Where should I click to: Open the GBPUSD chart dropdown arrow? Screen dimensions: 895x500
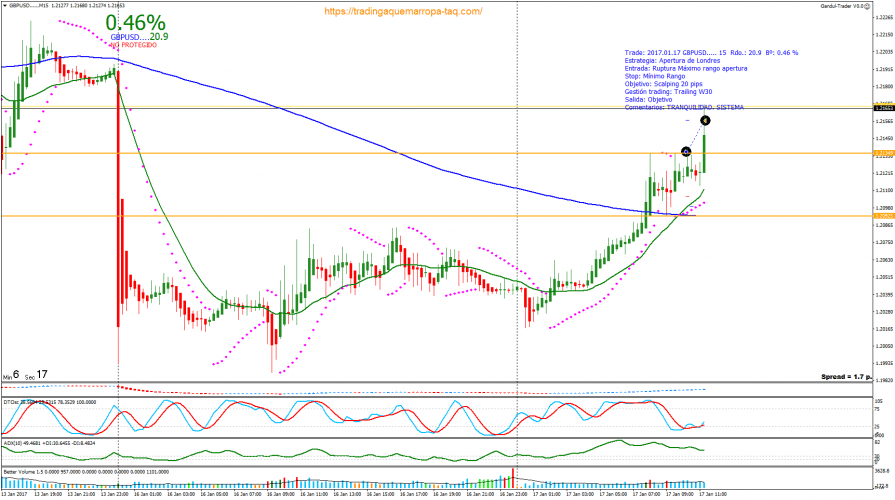5,5
